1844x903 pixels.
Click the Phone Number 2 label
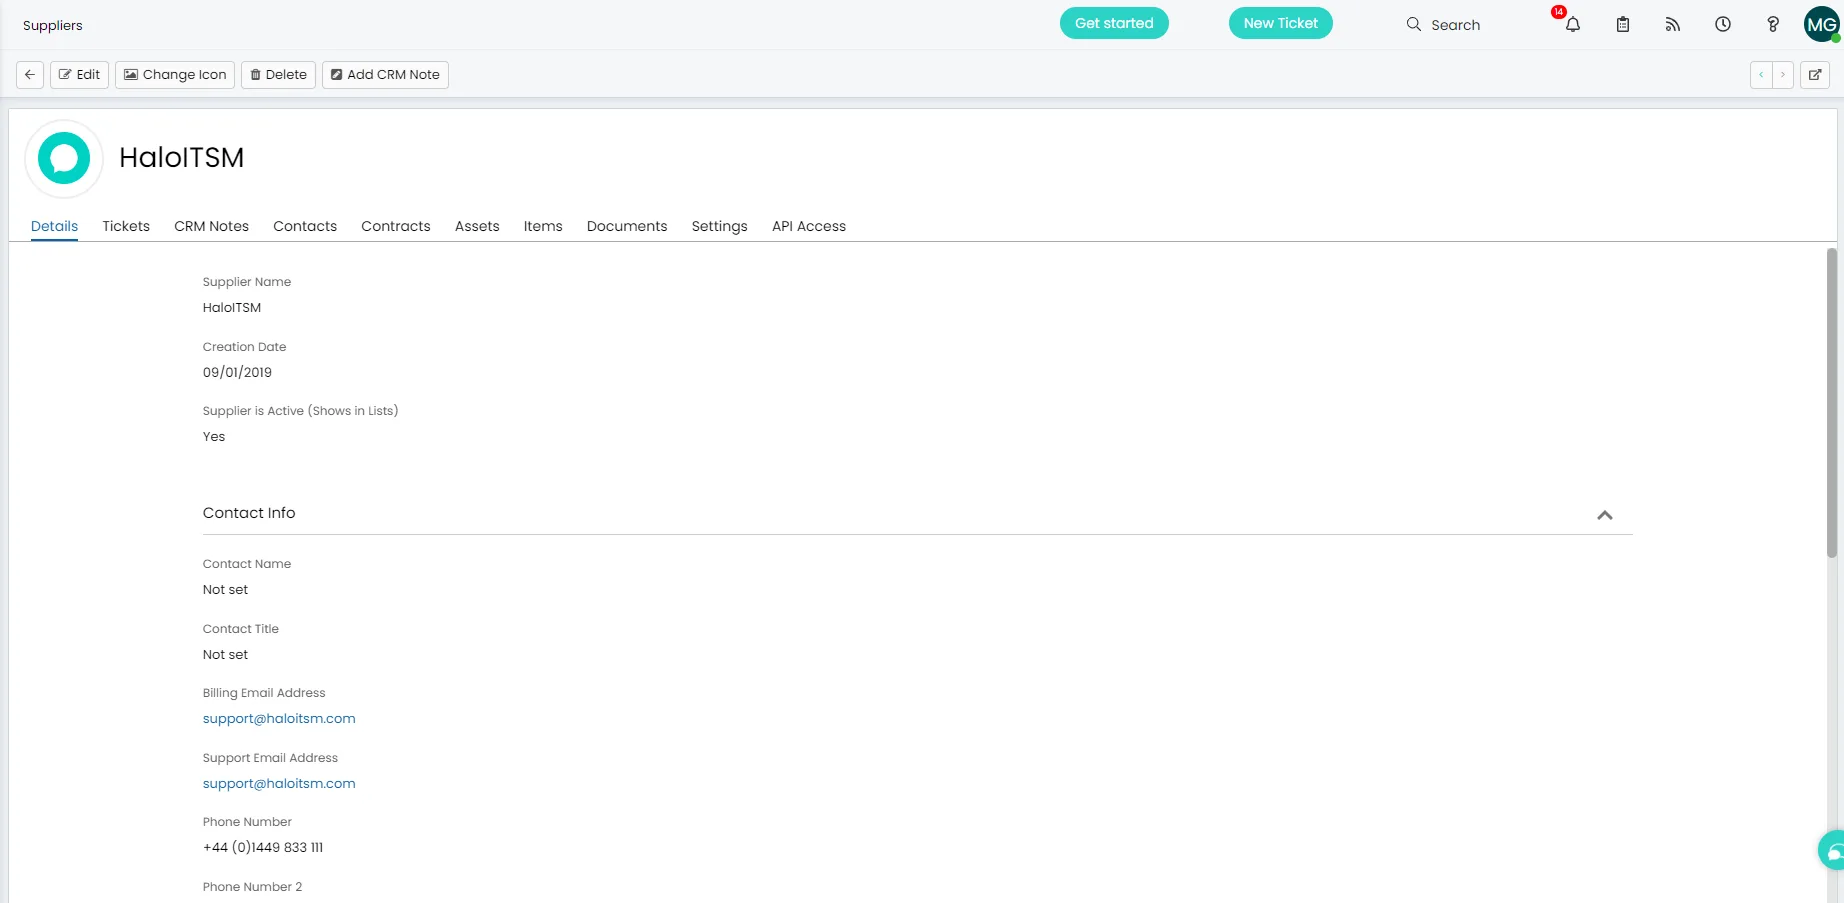click(252, 887)
